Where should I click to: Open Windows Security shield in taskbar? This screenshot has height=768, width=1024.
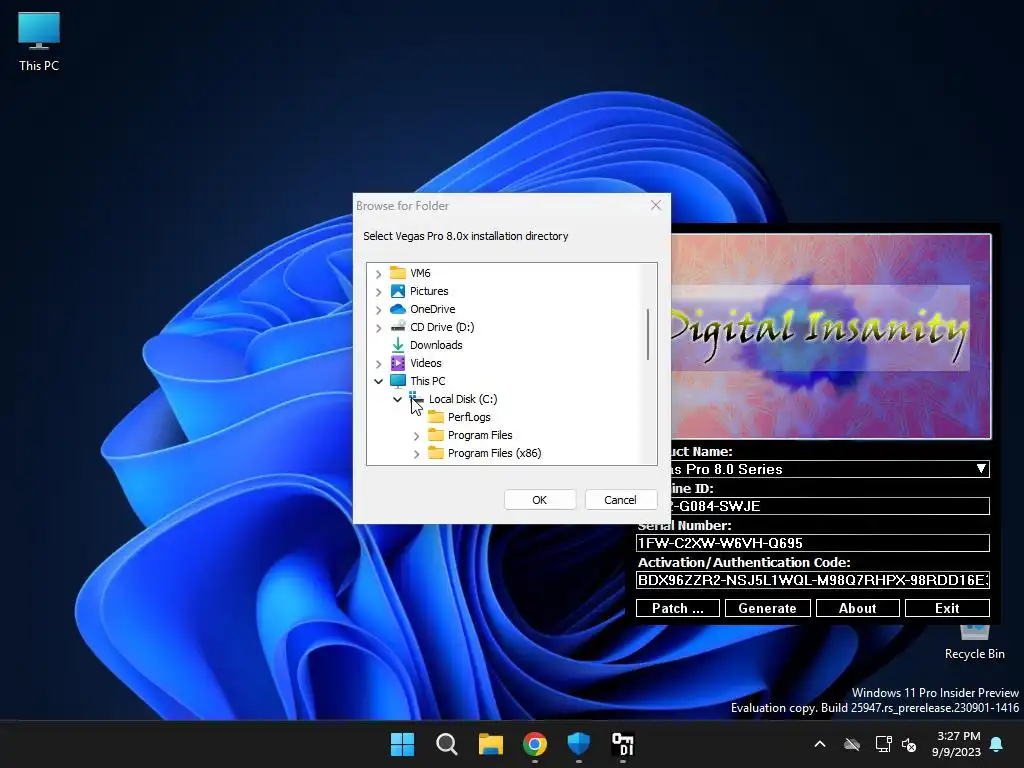pos(579,744)
